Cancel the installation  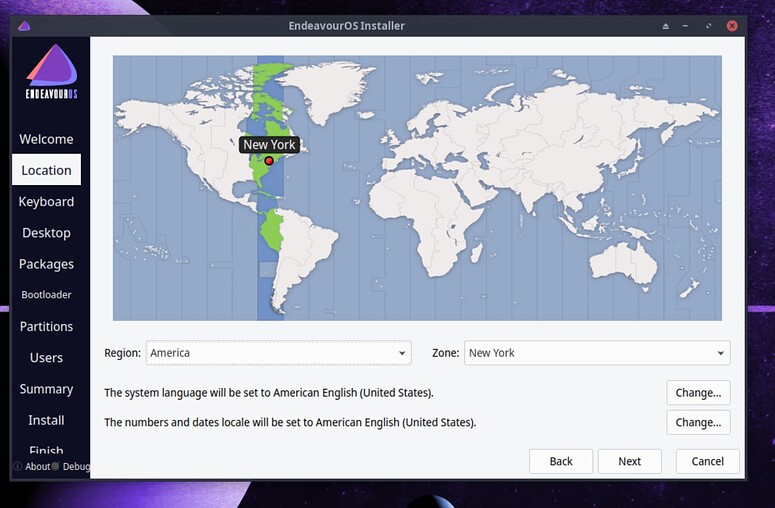click(x=707, y=461)
